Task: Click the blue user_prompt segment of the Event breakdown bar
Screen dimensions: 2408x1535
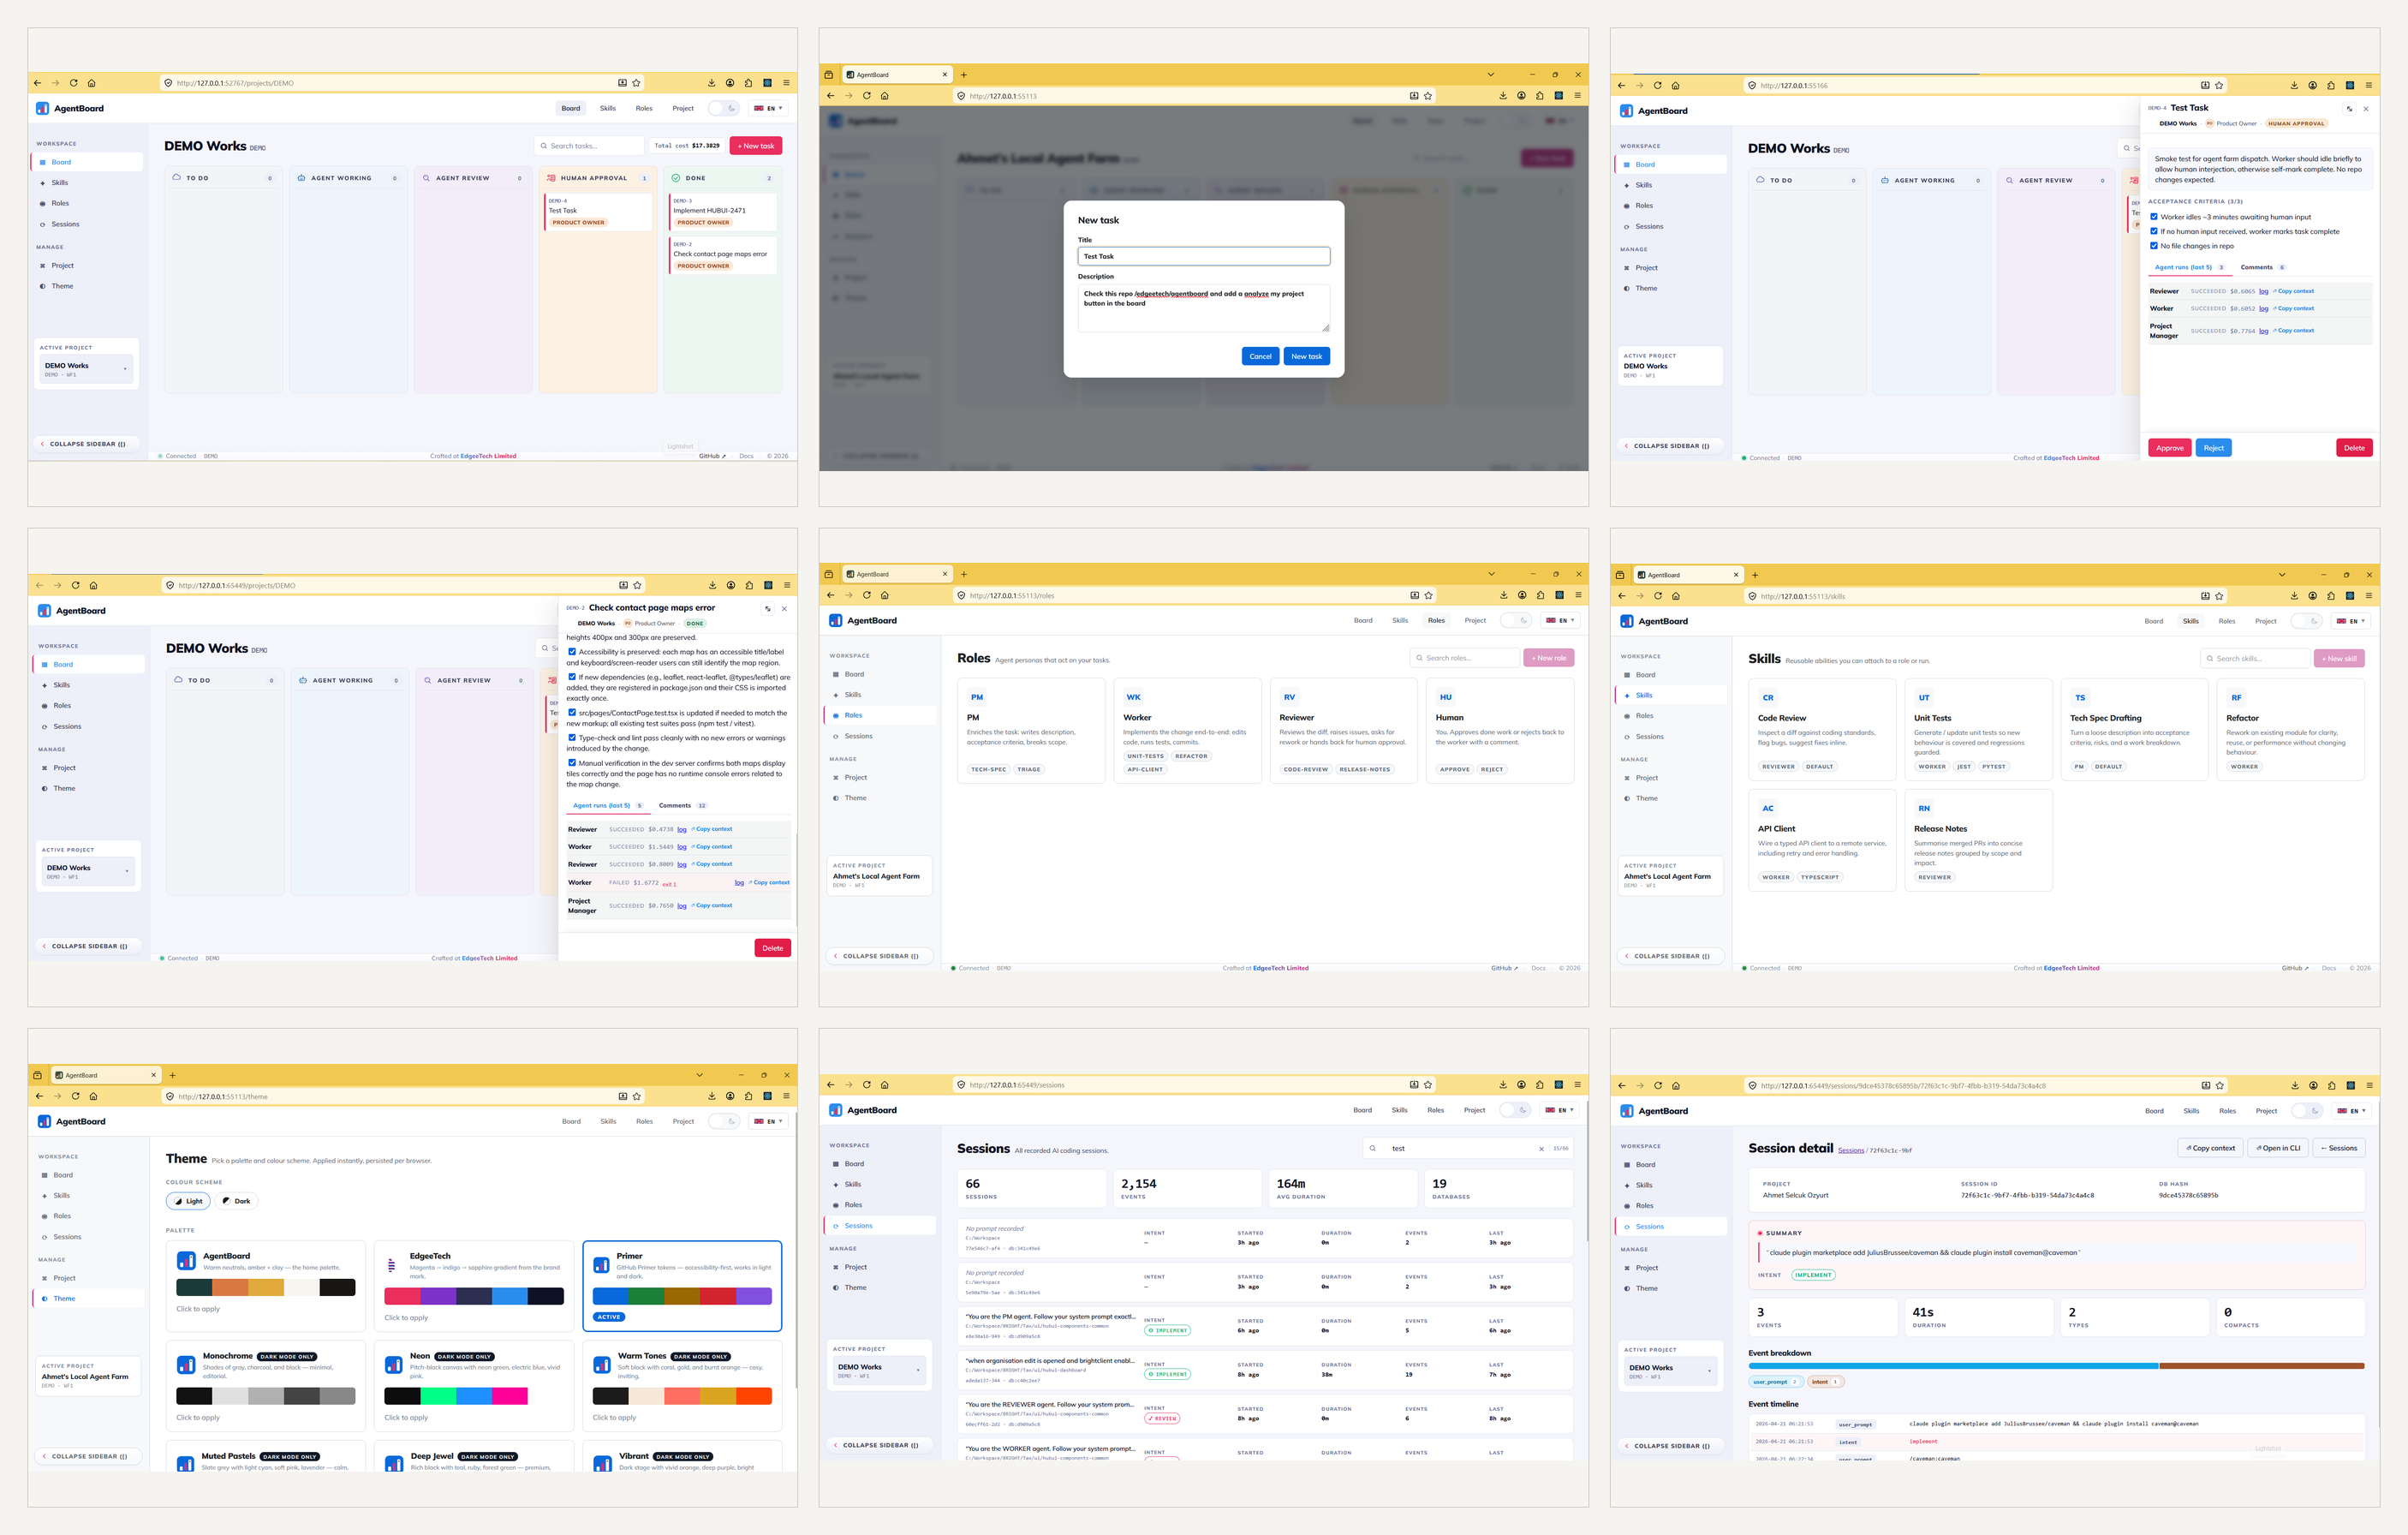Action: [x=1953, y=1365]
